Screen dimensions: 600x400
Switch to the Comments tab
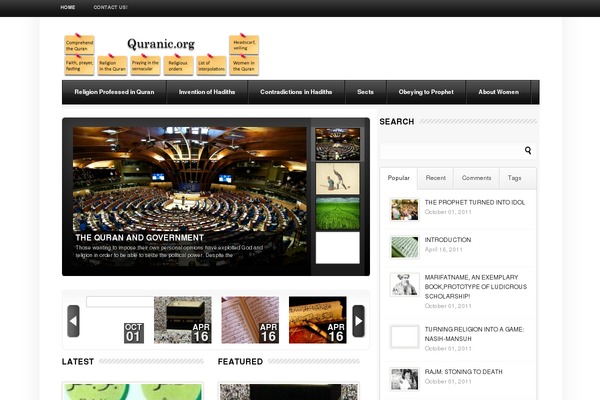coord(476,178)
